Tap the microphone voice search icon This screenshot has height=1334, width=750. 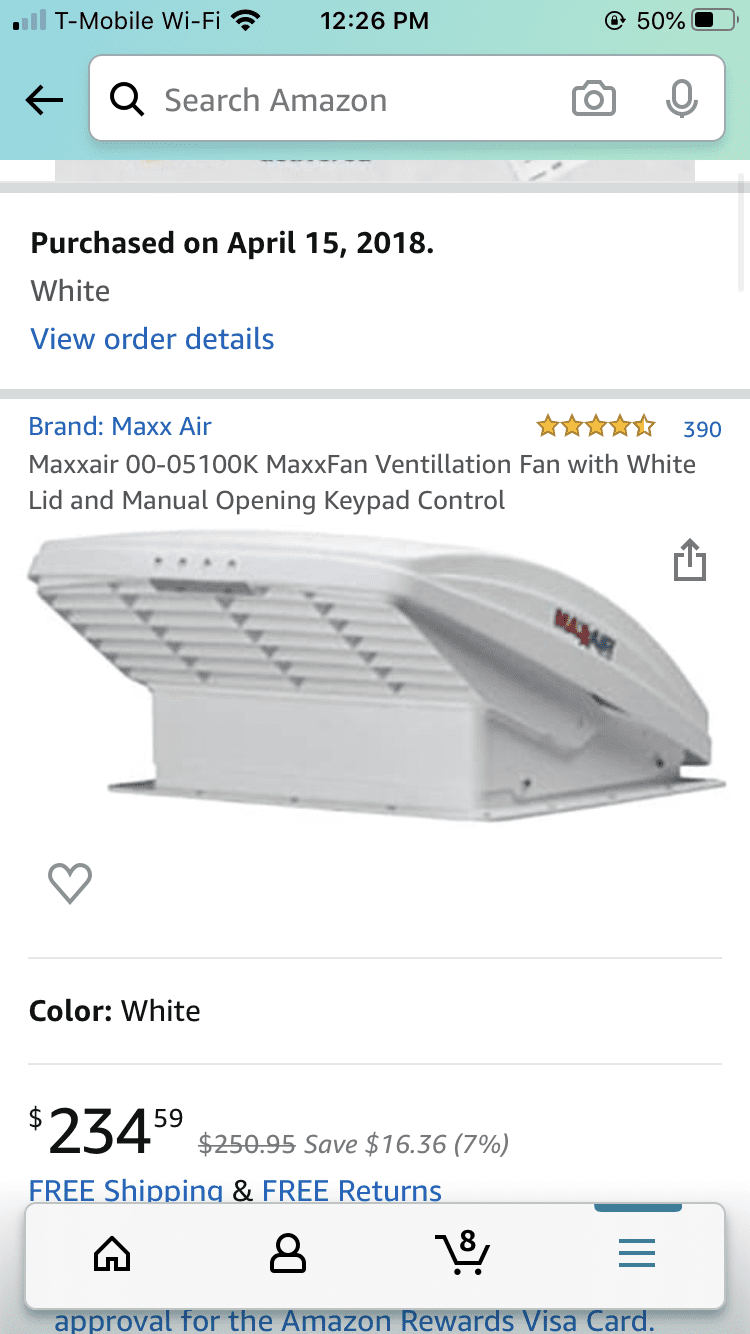(681, 100)
